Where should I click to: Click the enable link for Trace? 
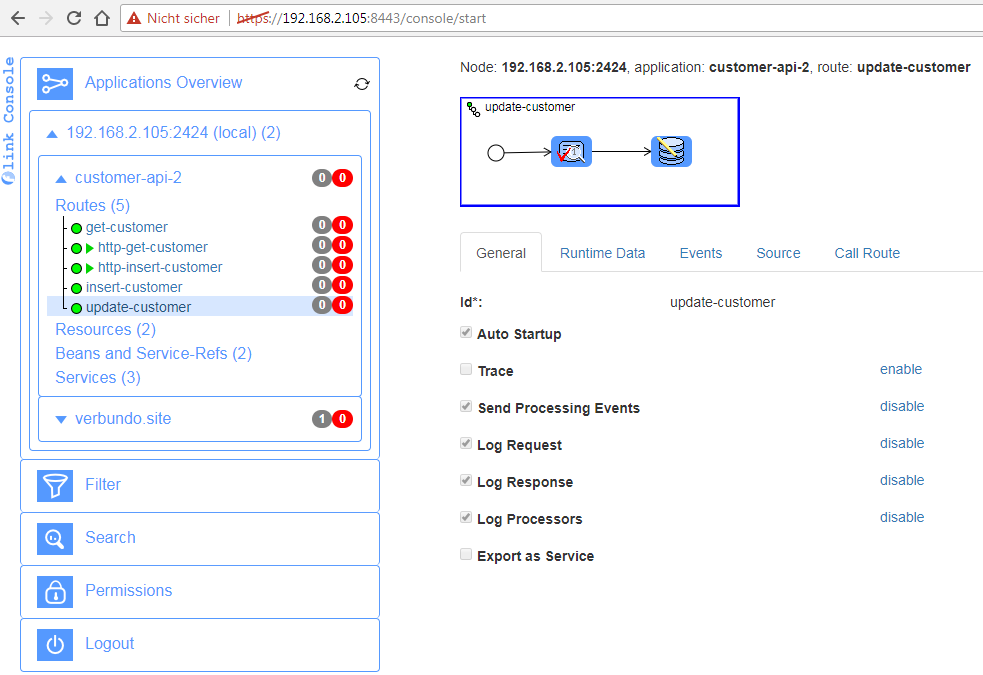(900, 369)
